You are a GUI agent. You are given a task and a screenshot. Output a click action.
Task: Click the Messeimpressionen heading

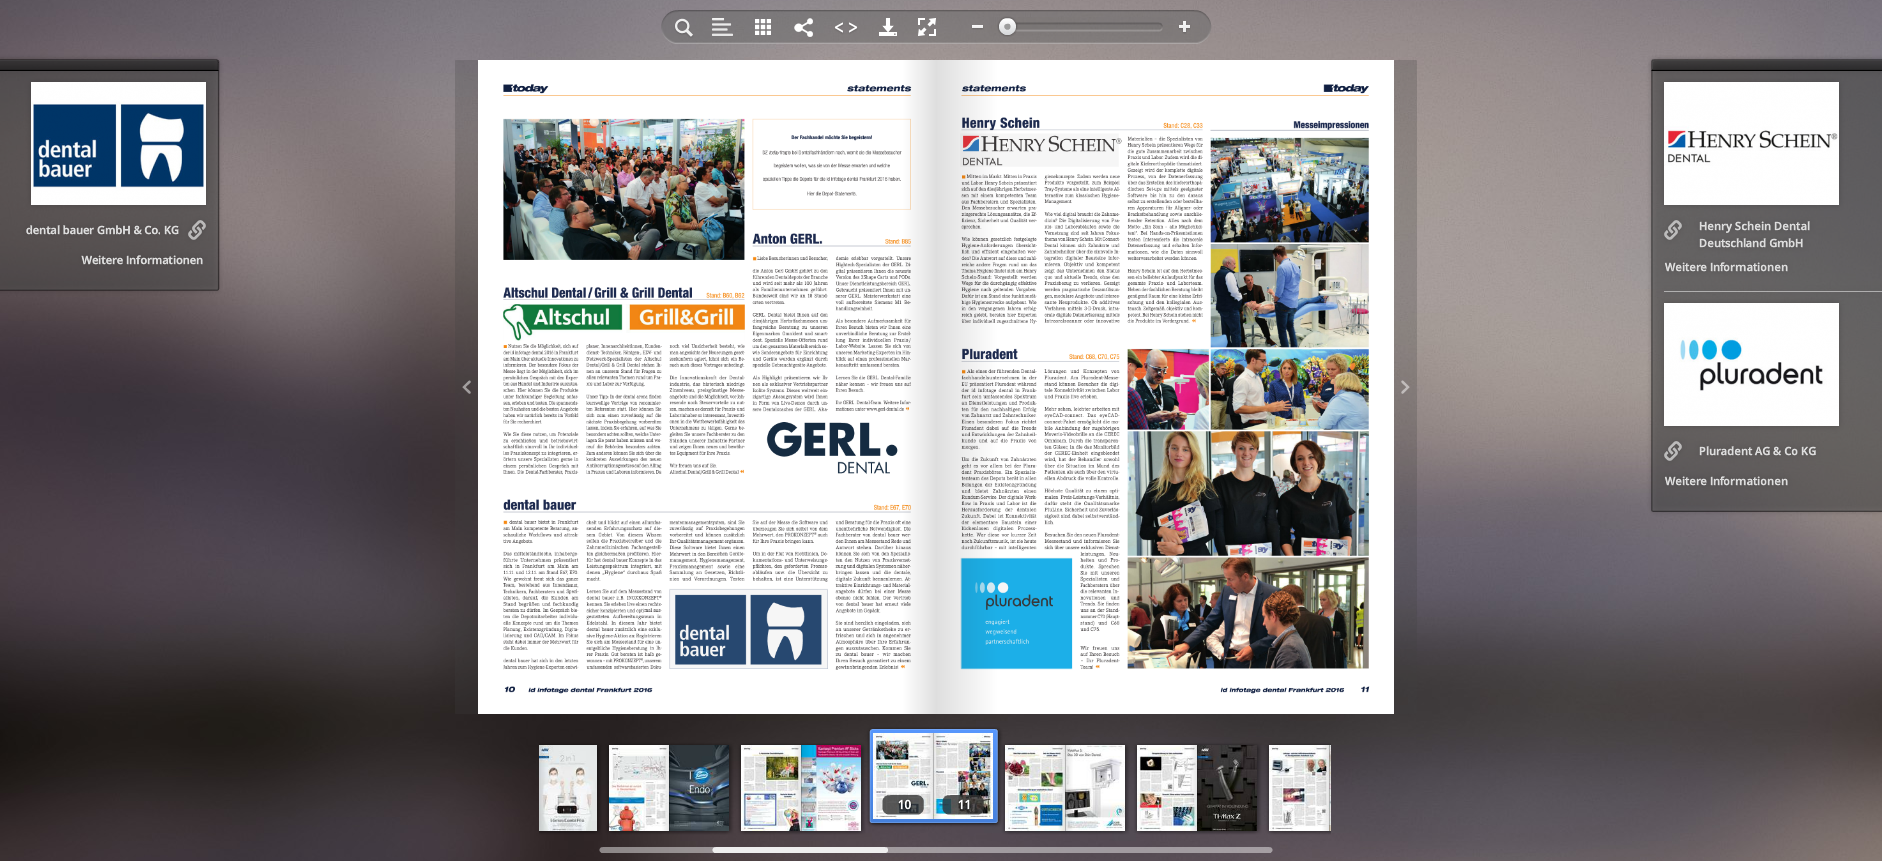1330,125
